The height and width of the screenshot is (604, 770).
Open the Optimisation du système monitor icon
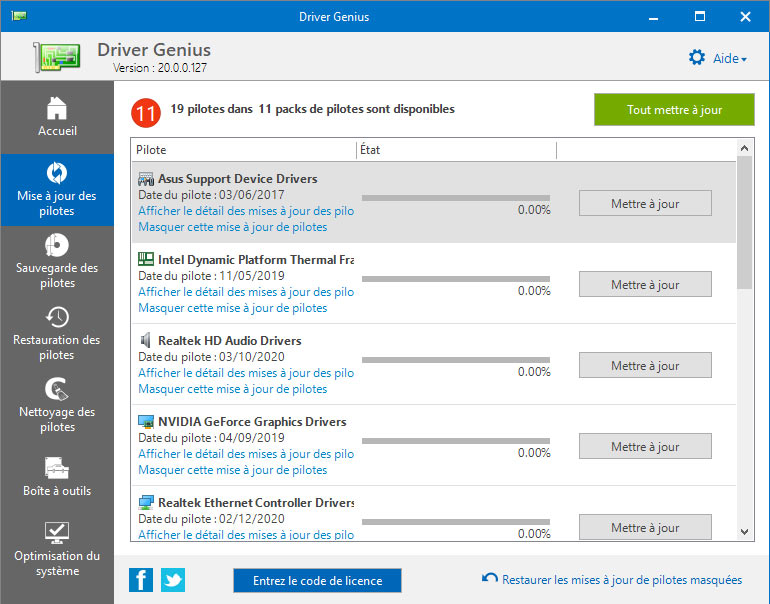click(x=57, y=533)
